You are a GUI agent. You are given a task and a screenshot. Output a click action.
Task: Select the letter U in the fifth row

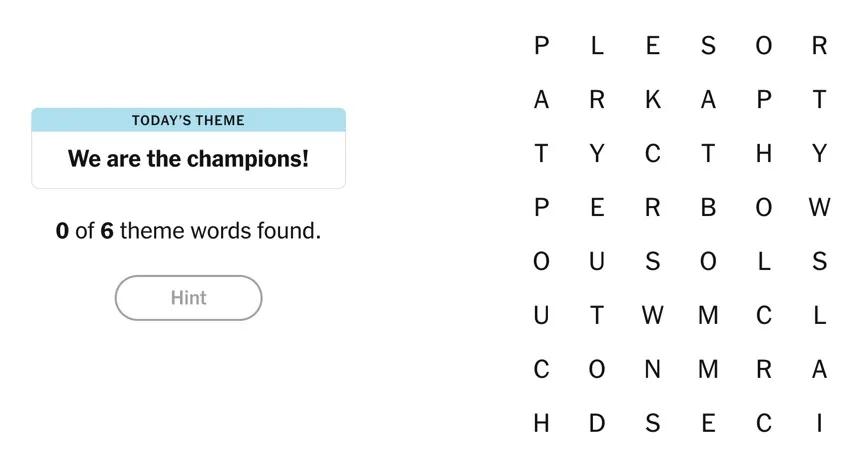point(597,262)
